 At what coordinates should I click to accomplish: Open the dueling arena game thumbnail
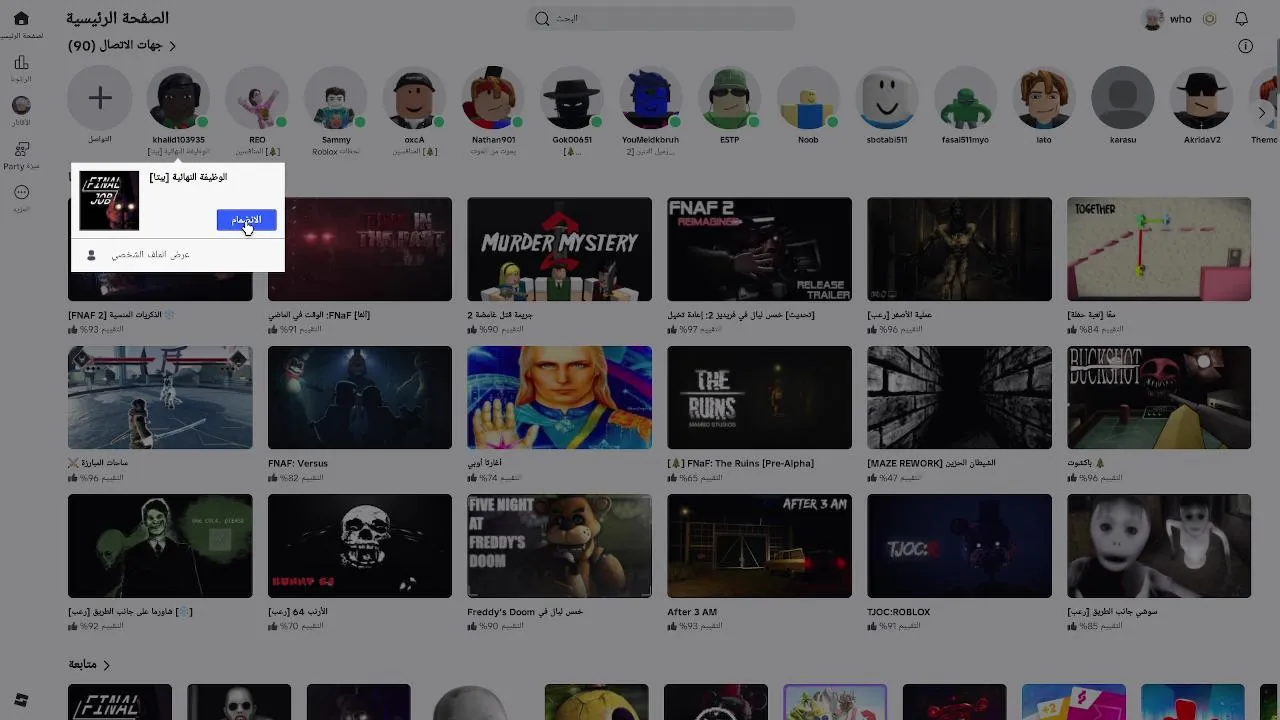point(160,398)
